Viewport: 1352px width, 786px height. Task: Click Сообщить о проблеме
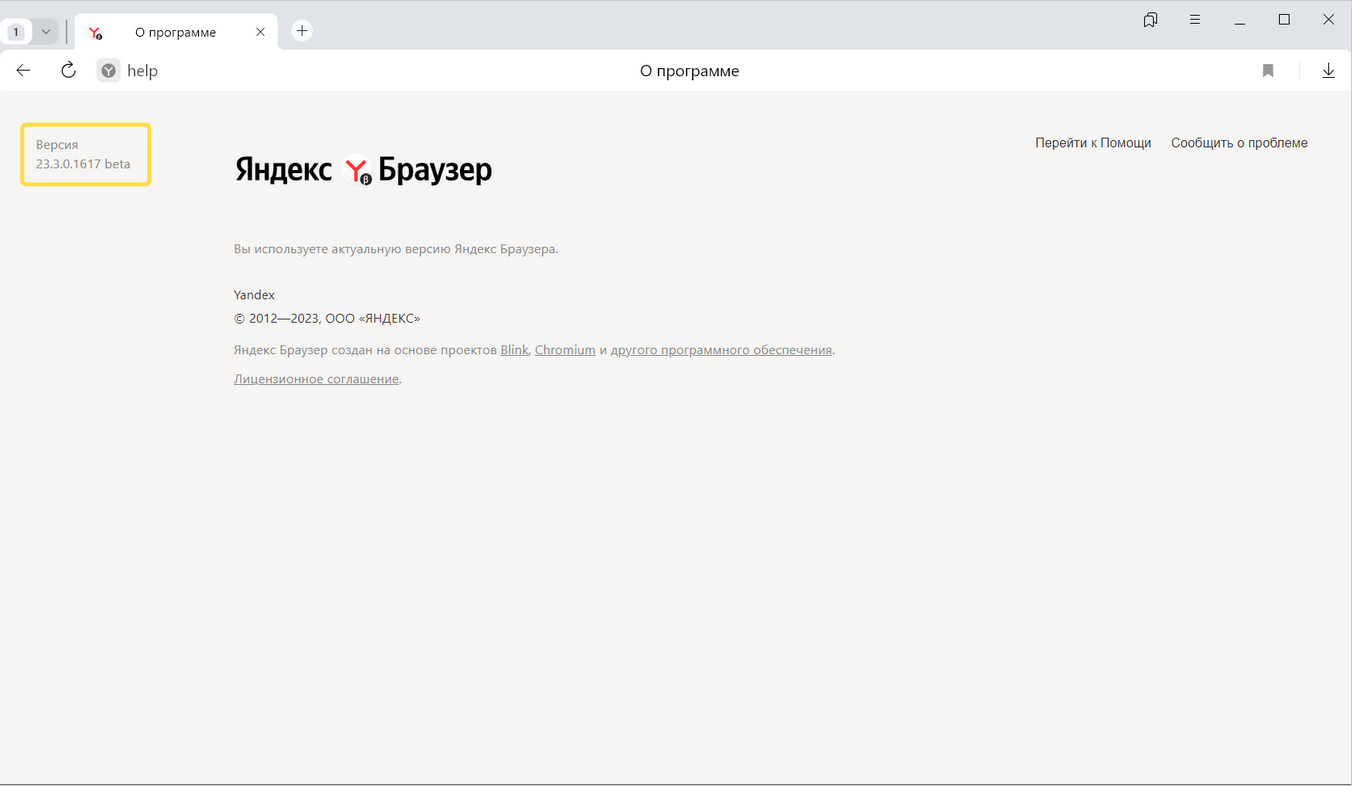coord(1239,143)
